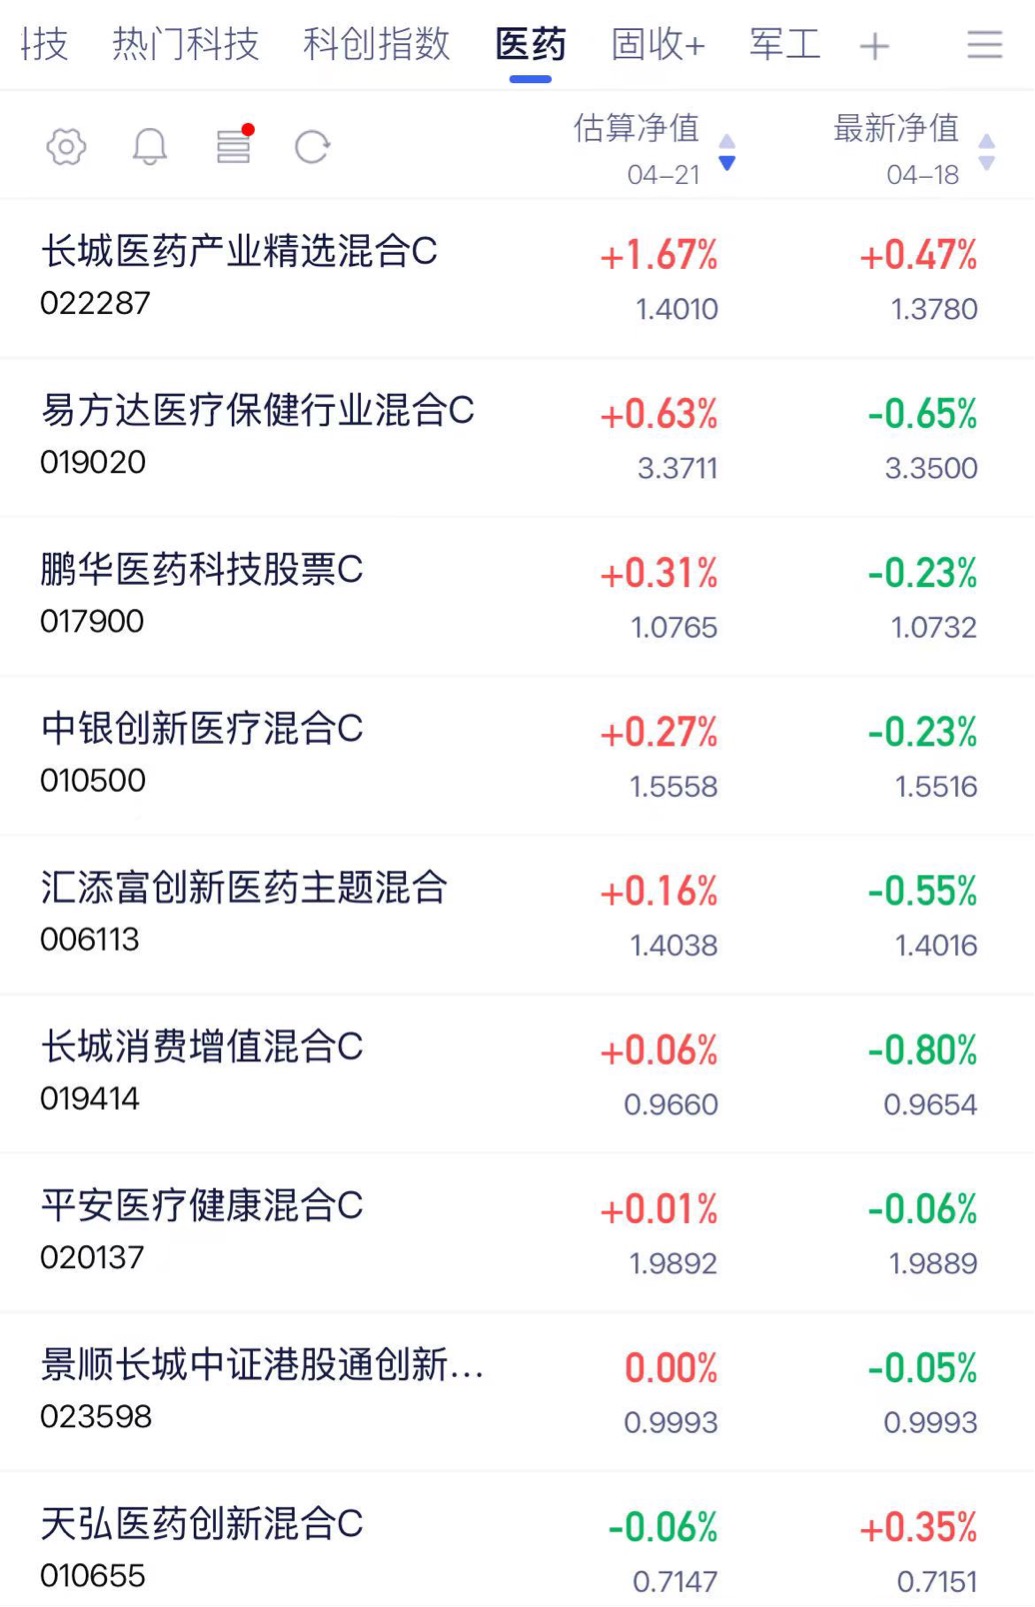
Task: Sort by latest NAV (最新净值) arrows
Action: pyautogui.click(x=987, y=152)
